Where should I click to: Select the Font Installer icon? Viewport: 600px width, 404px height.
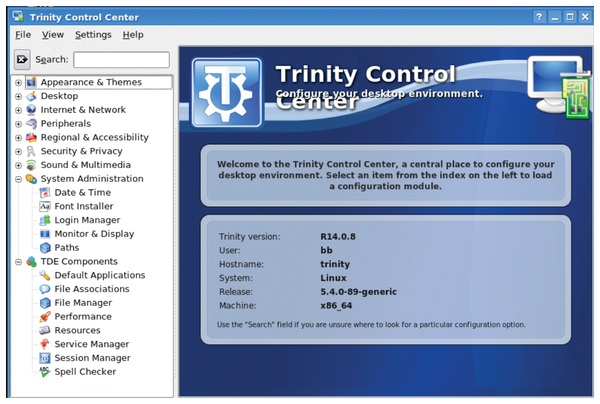[45, 206]
